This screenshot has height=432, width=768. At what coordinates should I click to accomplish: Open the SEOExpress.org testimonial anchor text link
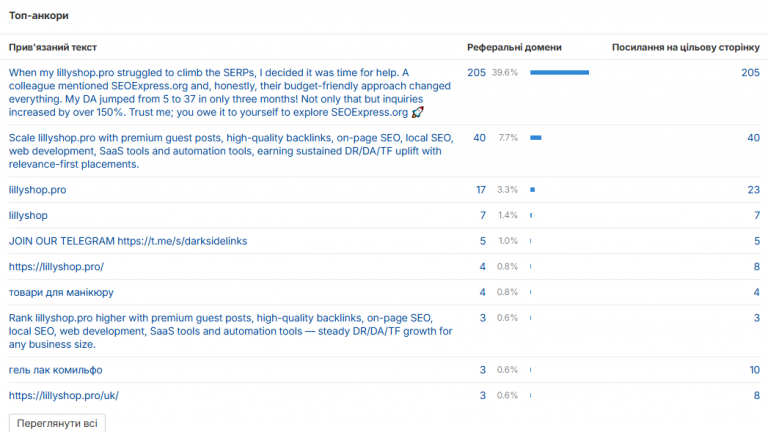tap(230, 93)
